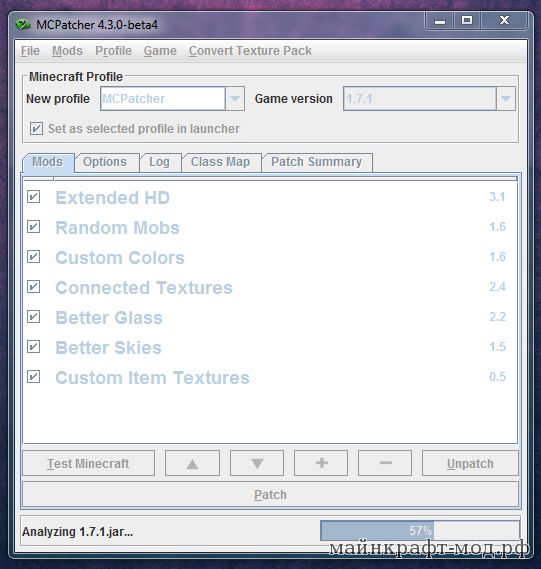Image resolution: width=541 pixels, height=569 pixels.
Task: Uncheck the Random Mobs mod
Action: tap(33, 227)
